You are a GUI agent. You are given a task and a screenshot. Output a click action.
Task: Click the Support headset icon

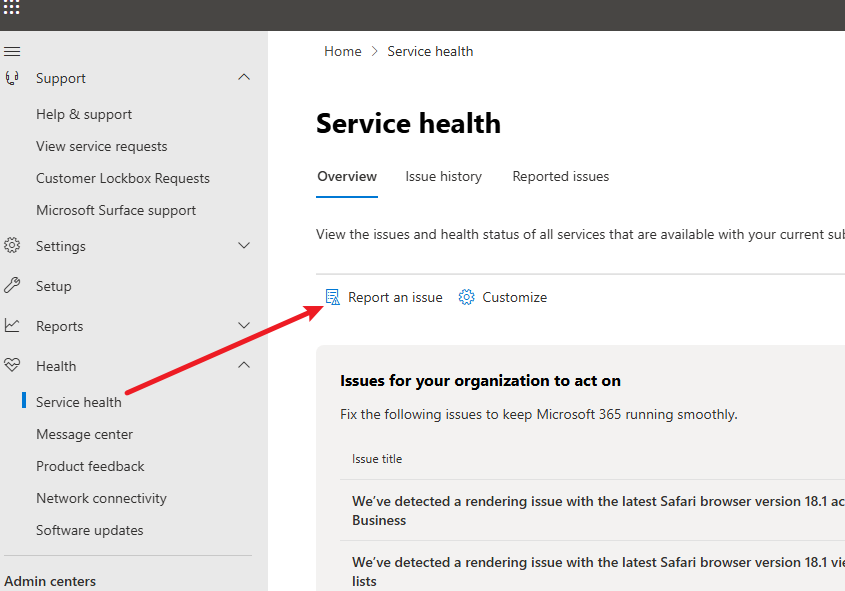coord(12,78)
